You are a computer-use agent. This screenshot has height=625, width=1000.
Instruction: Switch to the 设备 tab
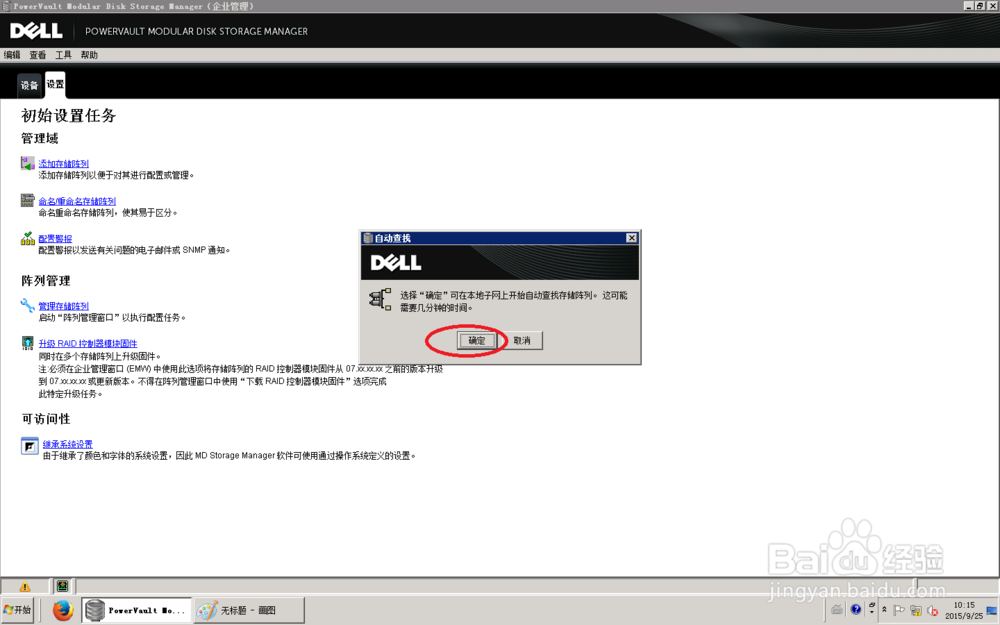29,85
